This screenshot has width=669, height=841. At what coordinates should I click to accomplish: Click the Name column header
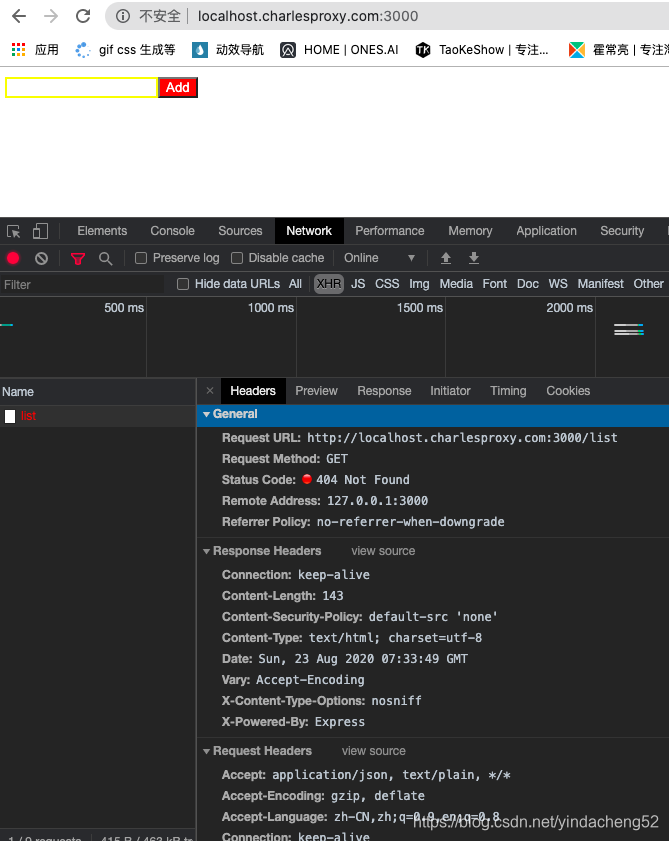pos(98,392)
